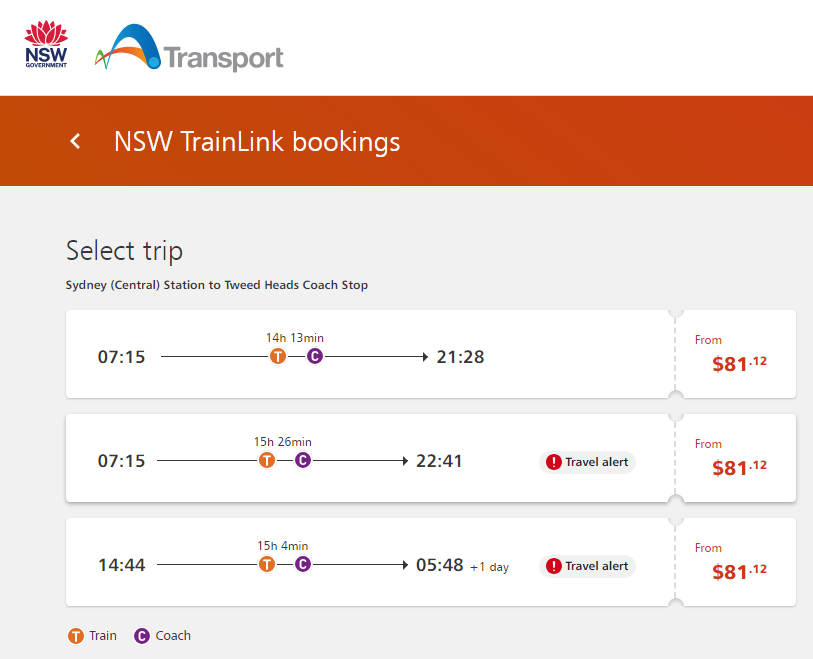Click Train icon on the 22:41 arrival trip

pyautogui.click(x=267, y=460)
